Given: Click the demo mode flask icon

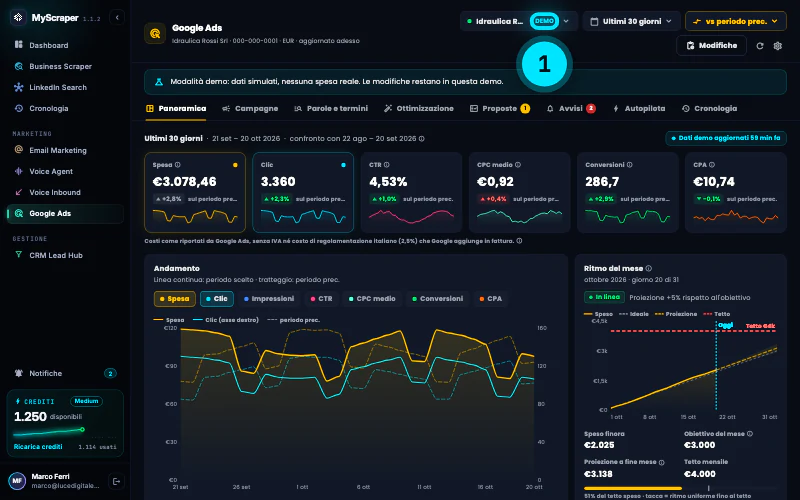Looking at the screenshot, I should (159, 82).
